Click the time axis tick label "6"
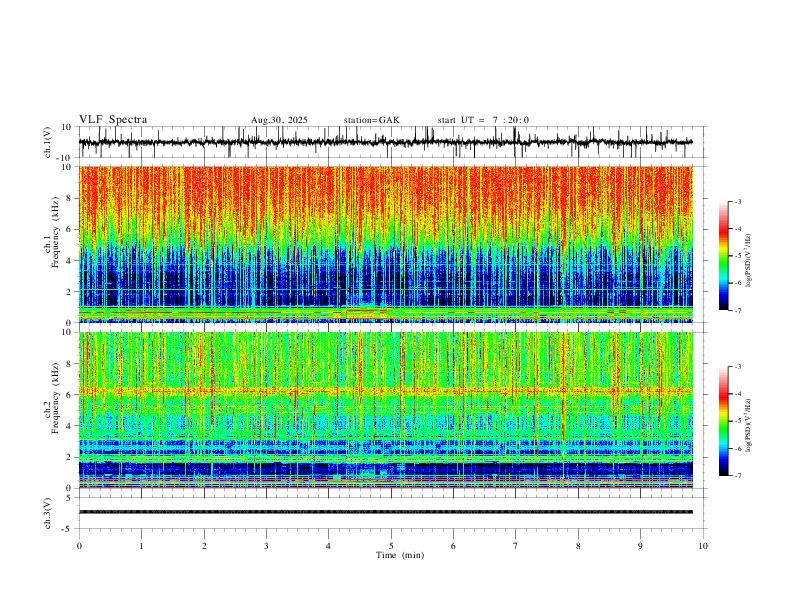 coord(453,546)
